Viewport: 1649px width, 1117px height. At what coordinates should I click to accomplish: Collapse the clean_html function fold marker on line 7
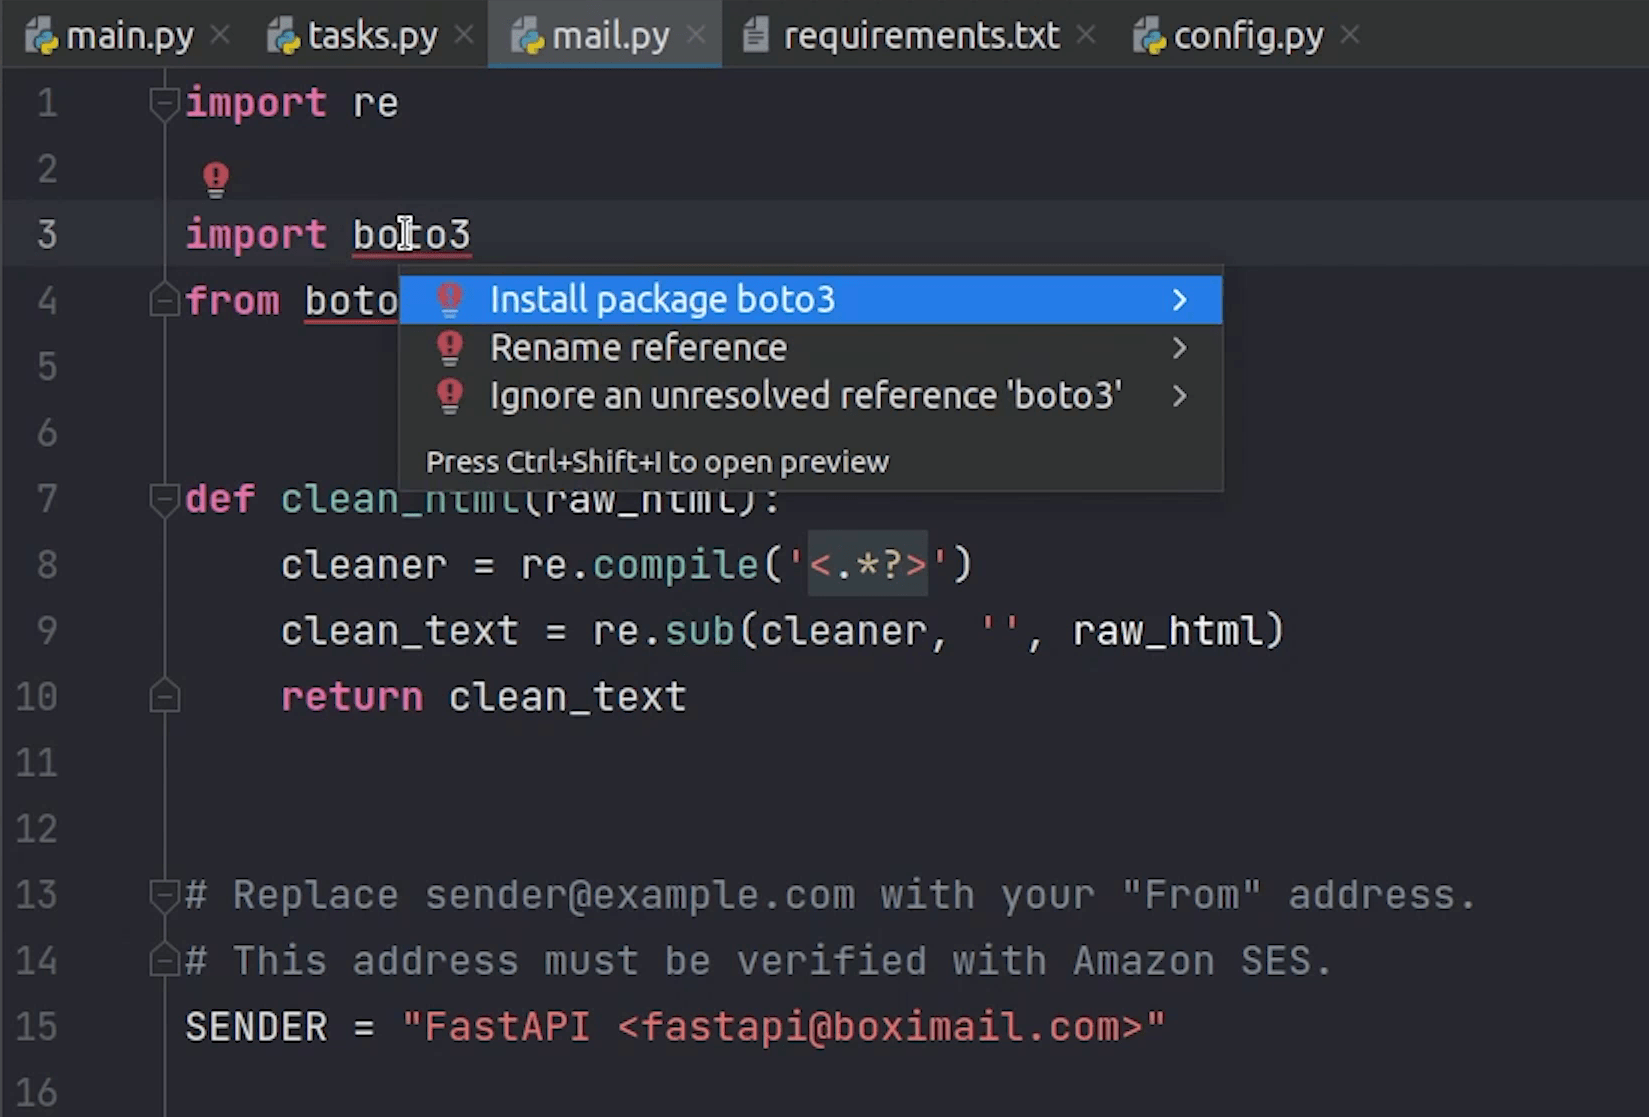click(x=164, y=498)
